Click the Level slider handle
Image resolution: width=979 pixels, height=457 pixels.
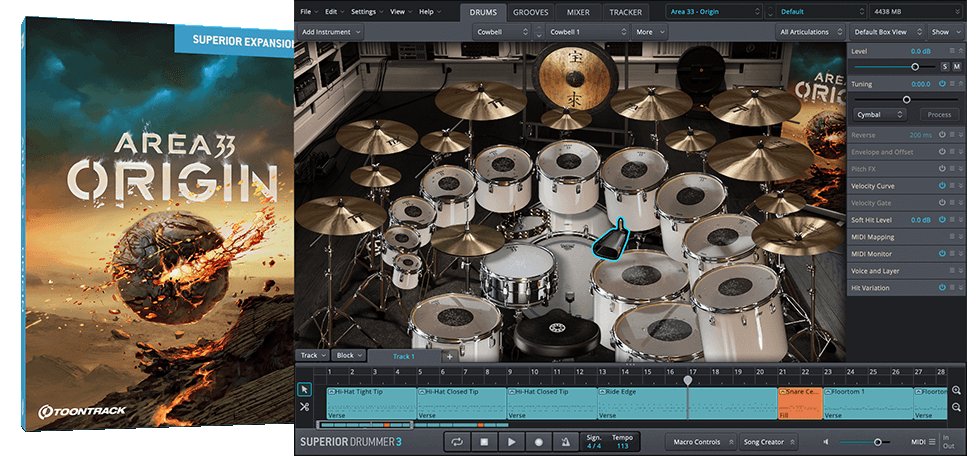tap(915, 67)
